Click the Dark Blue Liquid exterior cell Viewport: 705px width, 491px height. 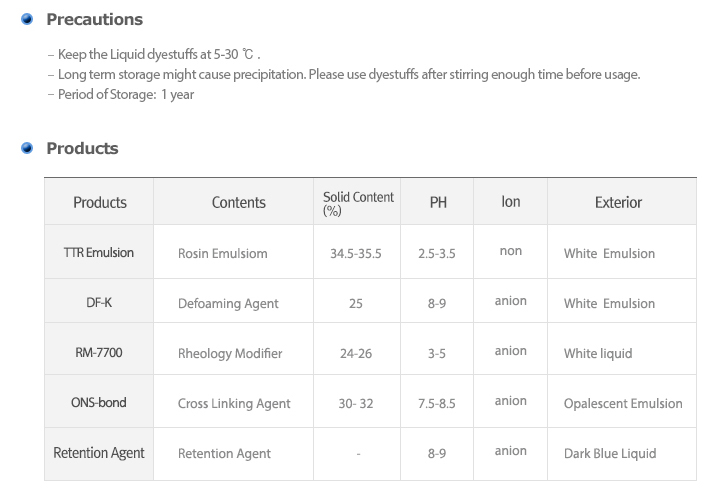pos(622,453)
